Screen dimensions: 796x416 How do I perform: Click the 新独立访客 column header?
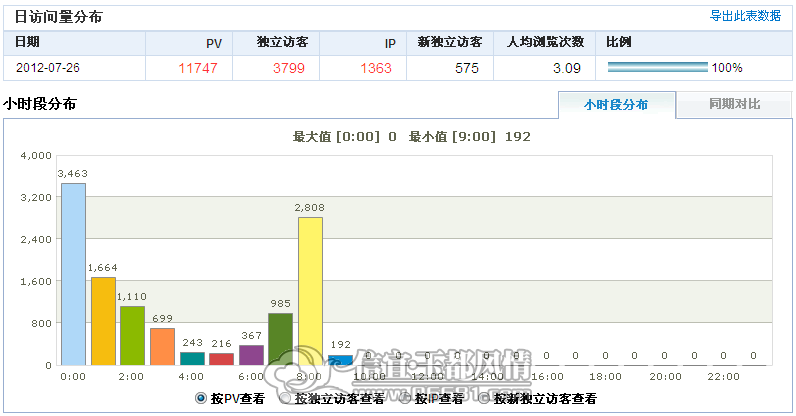tap(450, 42)
